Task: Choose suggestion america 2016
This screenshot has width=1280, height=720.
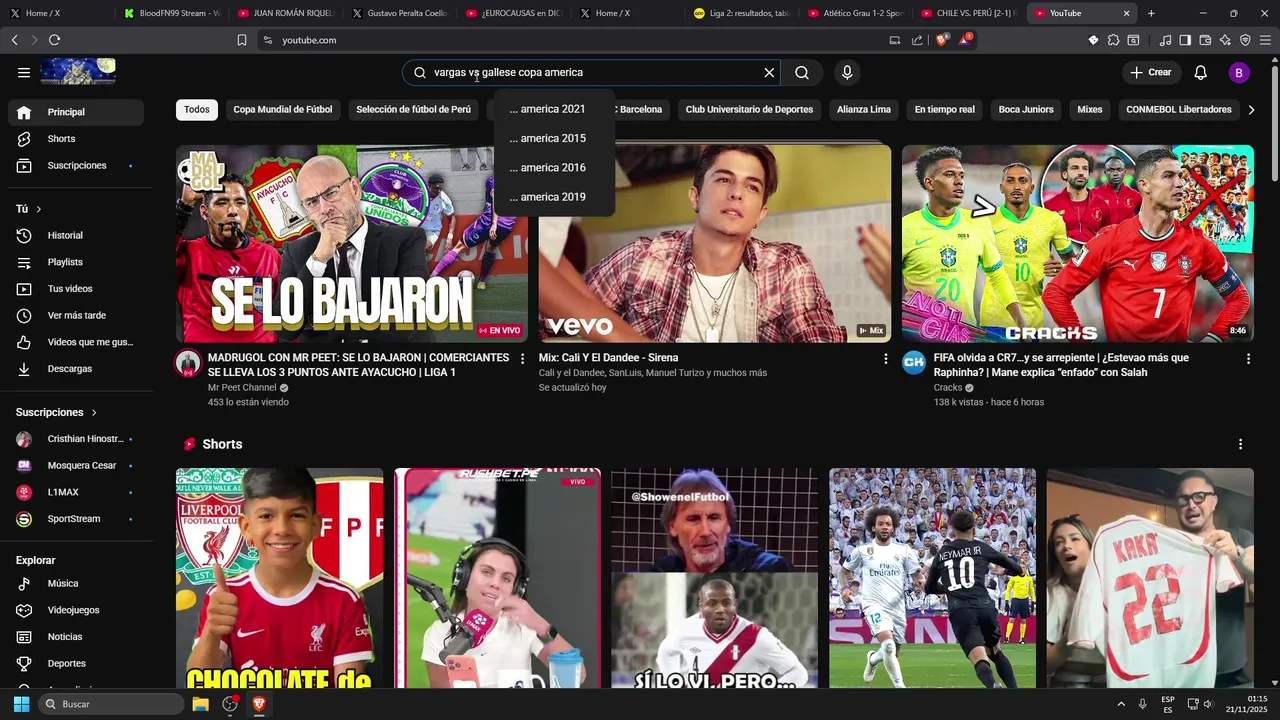Action: click(x=554, y=167)
